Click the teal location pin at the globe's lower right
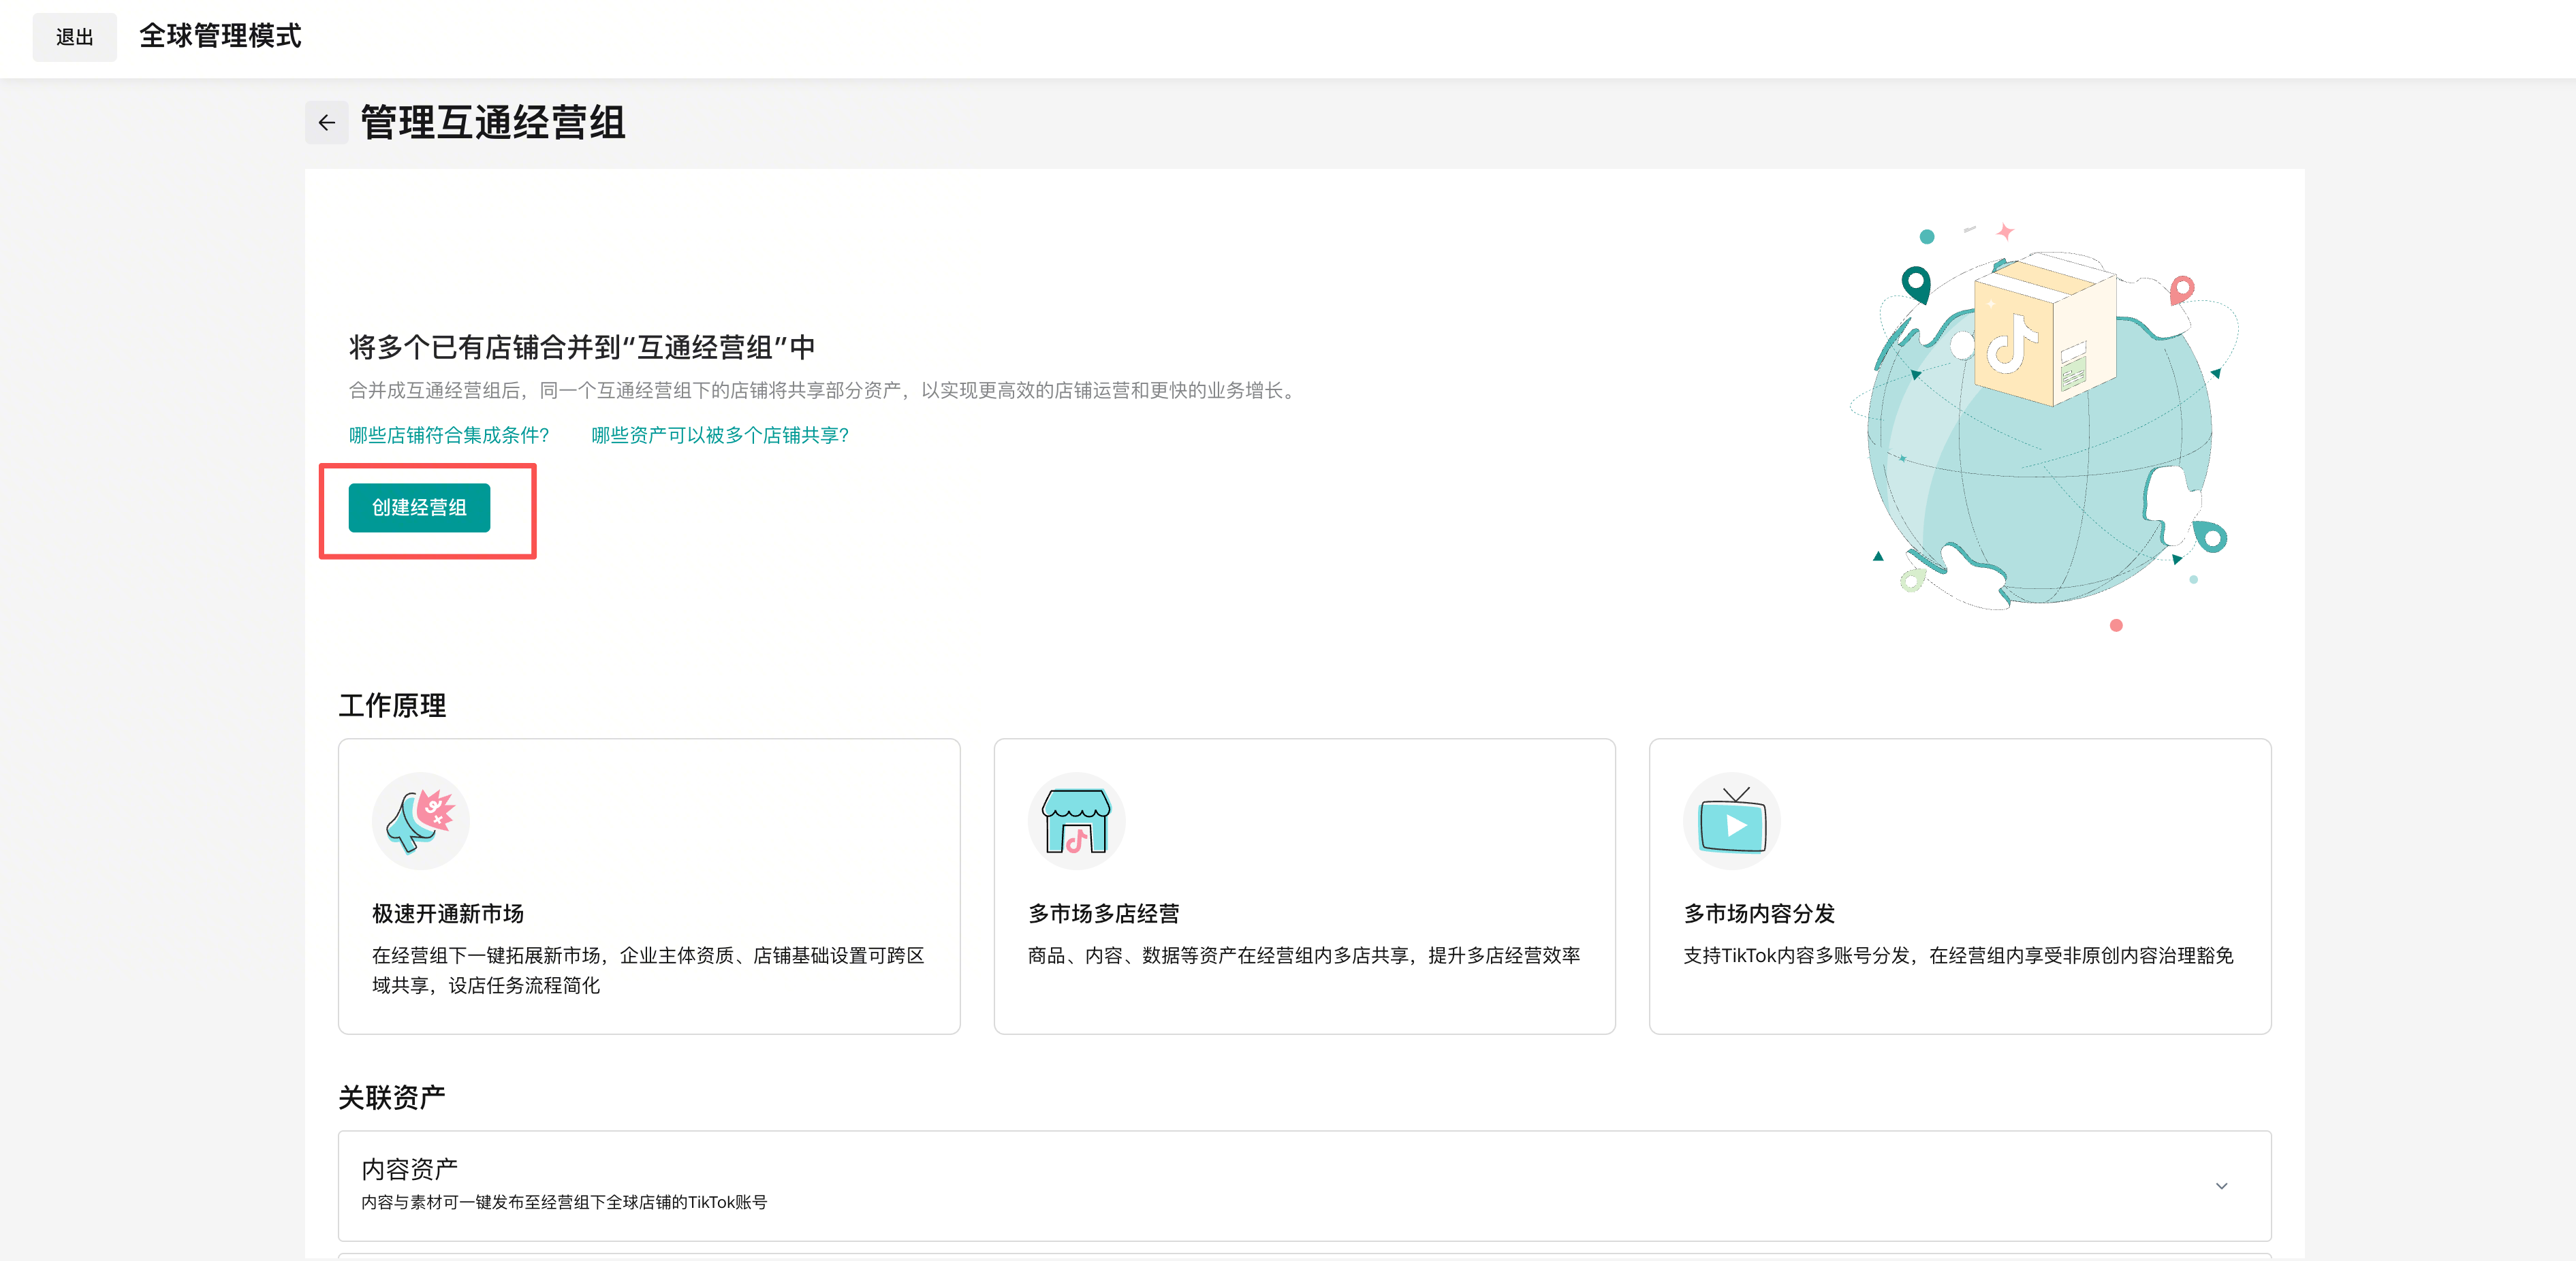The height and width of the screenshot is (1261, 2576). (x=2212, y=537)
